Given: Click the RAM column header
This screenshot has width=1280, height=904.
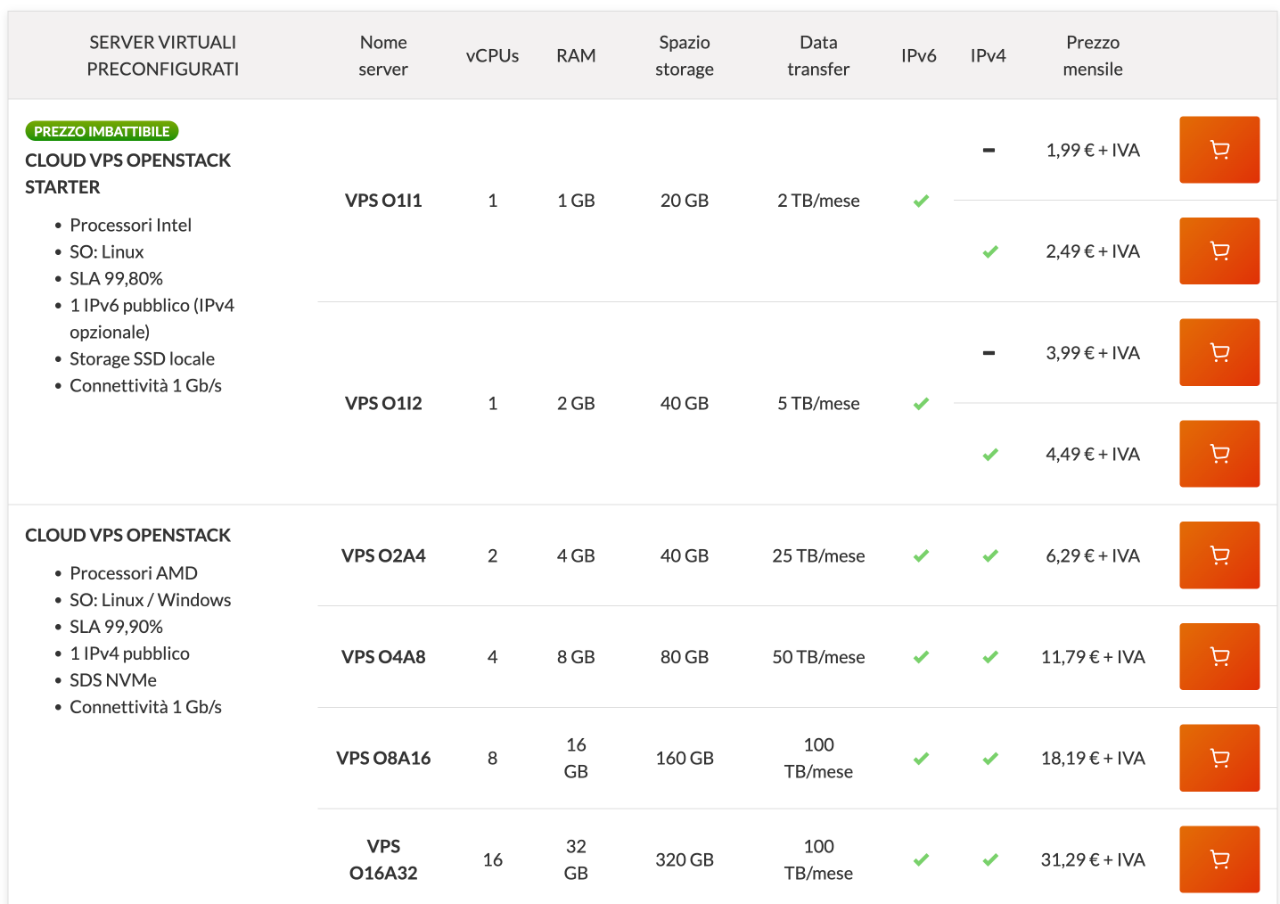Looking at the screenshot, I should coord(576,56).
